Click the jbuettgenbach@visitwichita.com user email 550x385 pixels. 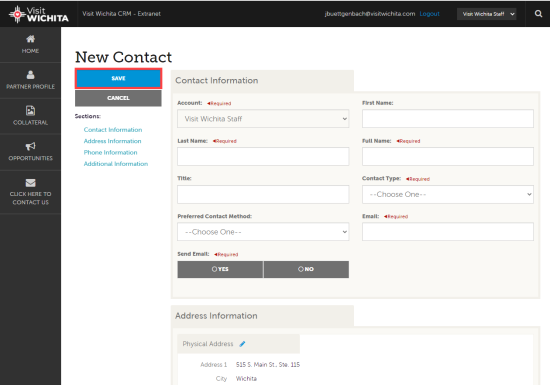[x=370, y=14]
